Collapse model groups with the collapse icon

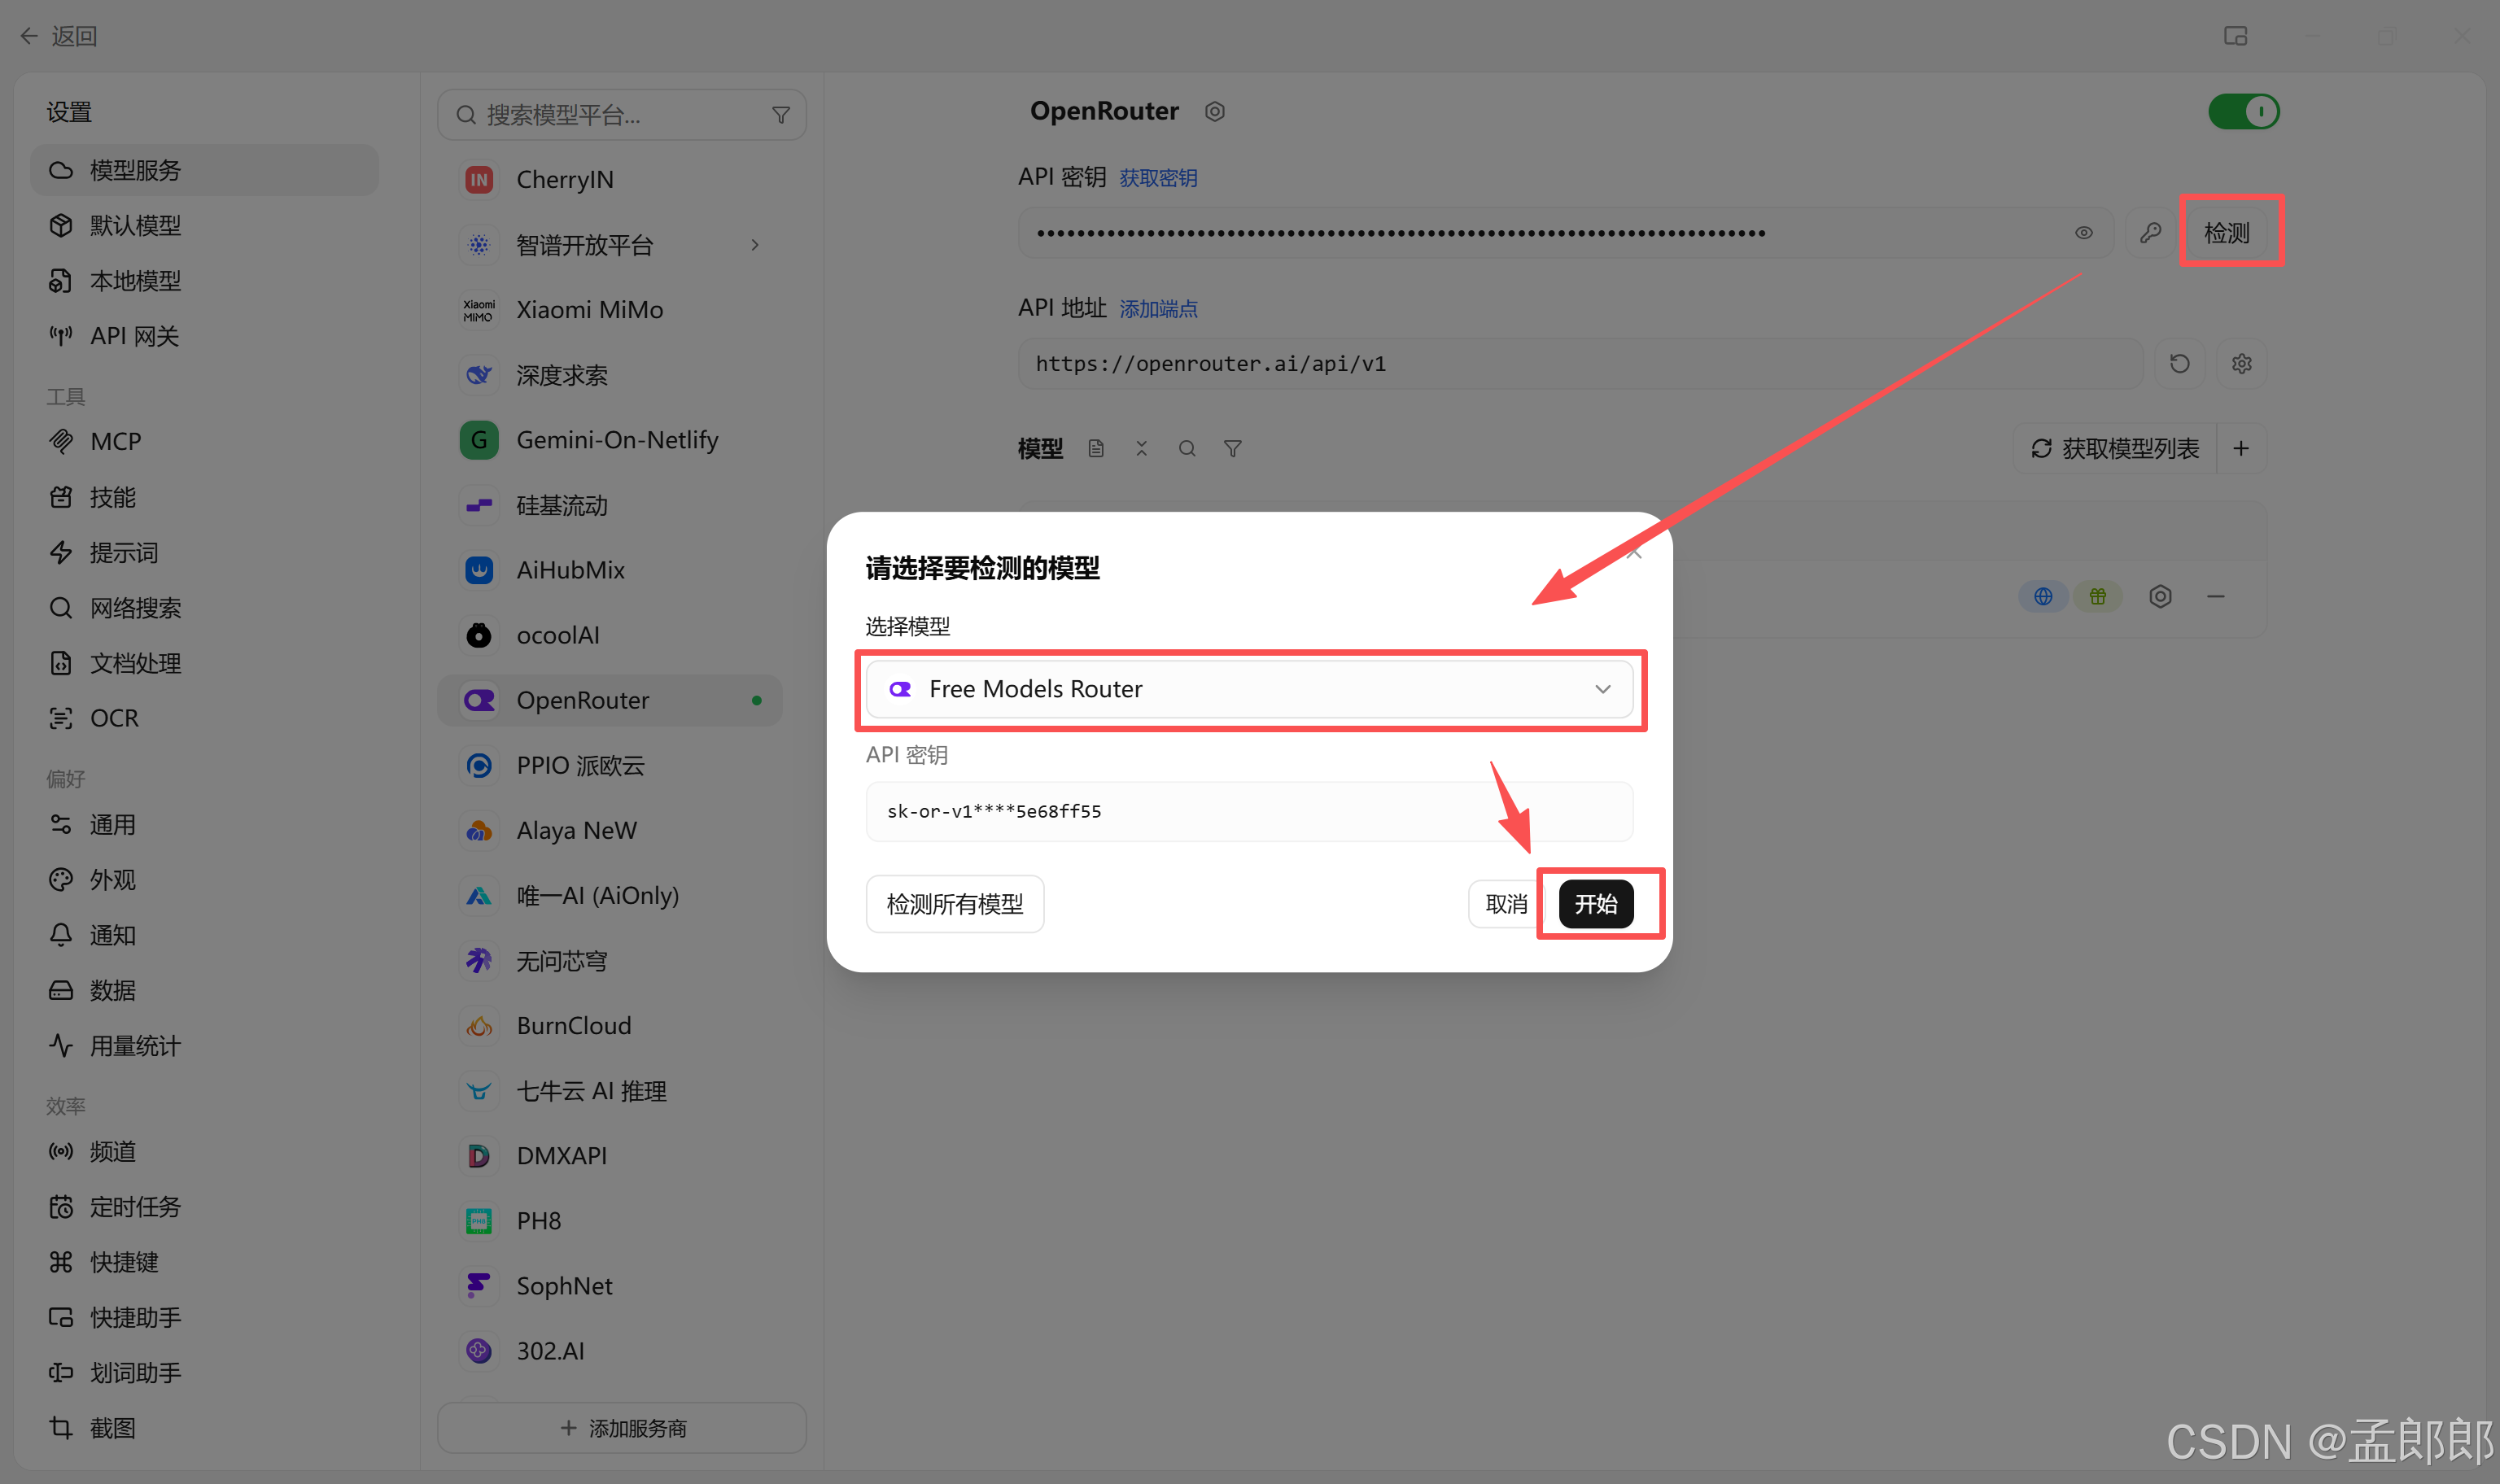[x=1141, y=449]
